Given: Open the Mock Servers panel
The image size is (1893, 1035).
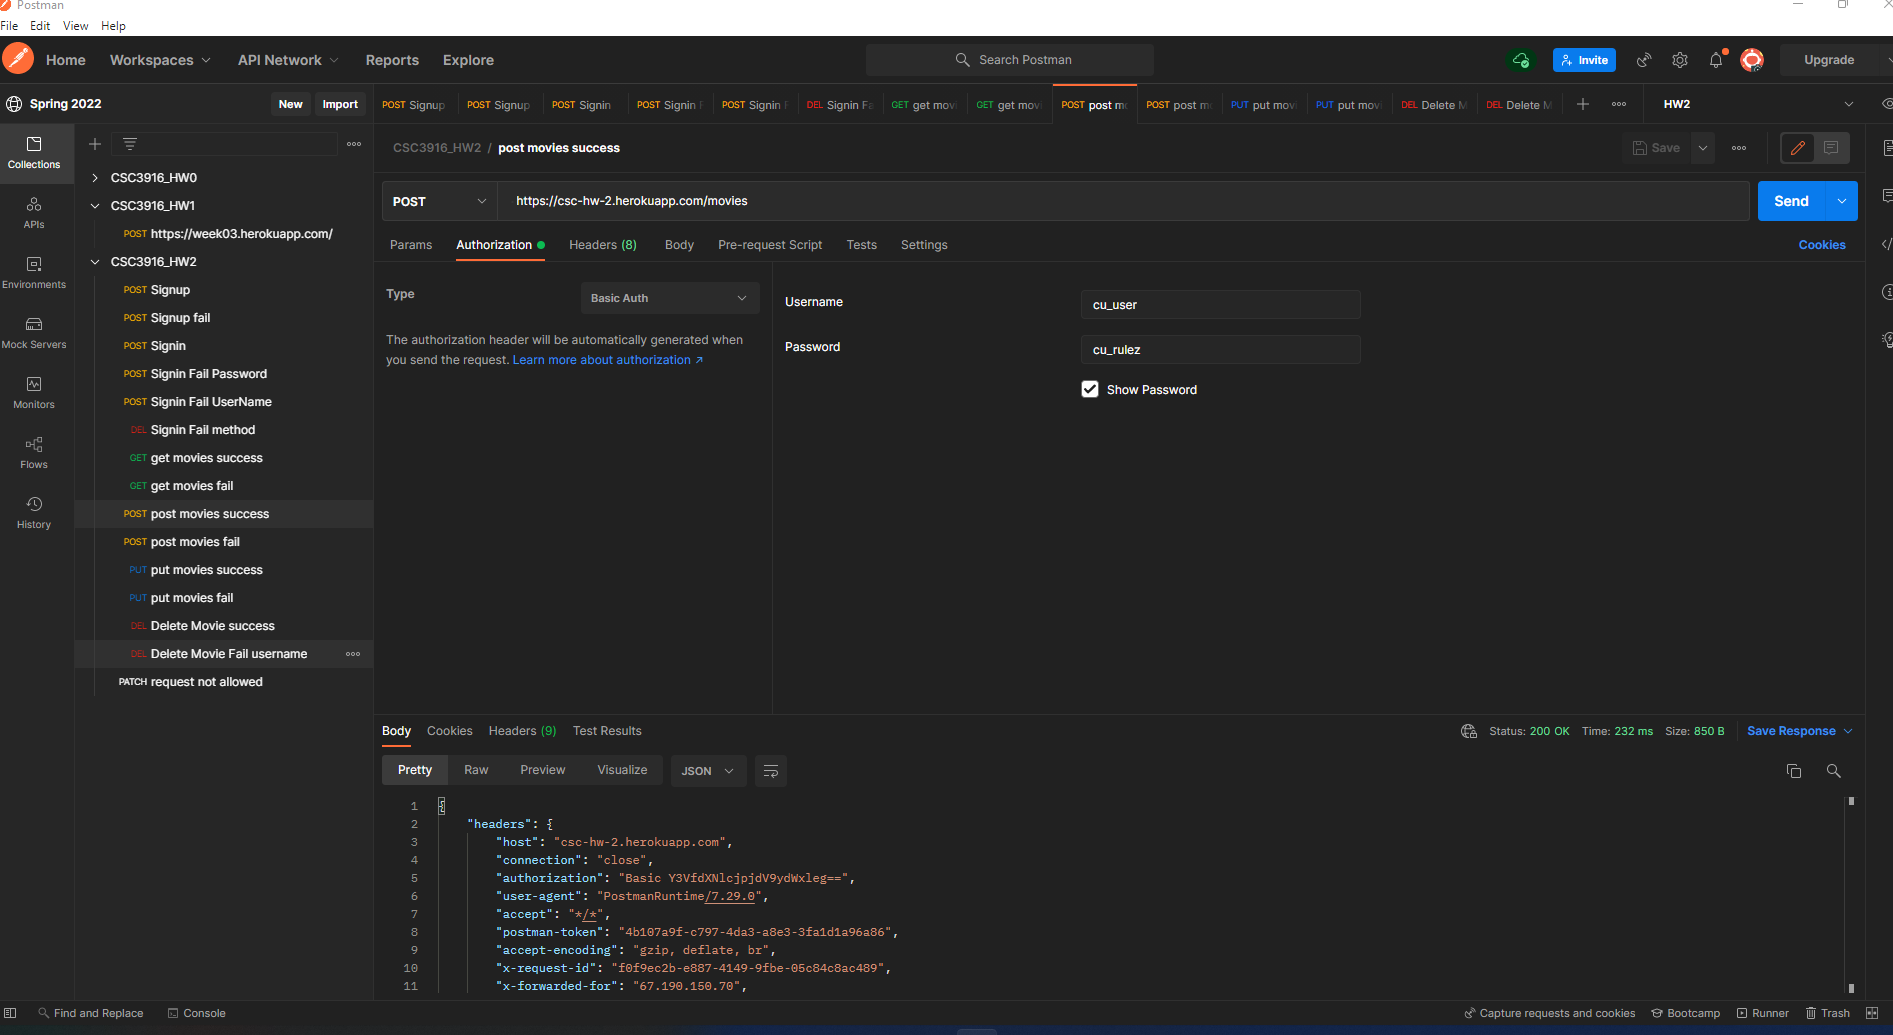Looking at the screenshot, I should click(33, 332).
